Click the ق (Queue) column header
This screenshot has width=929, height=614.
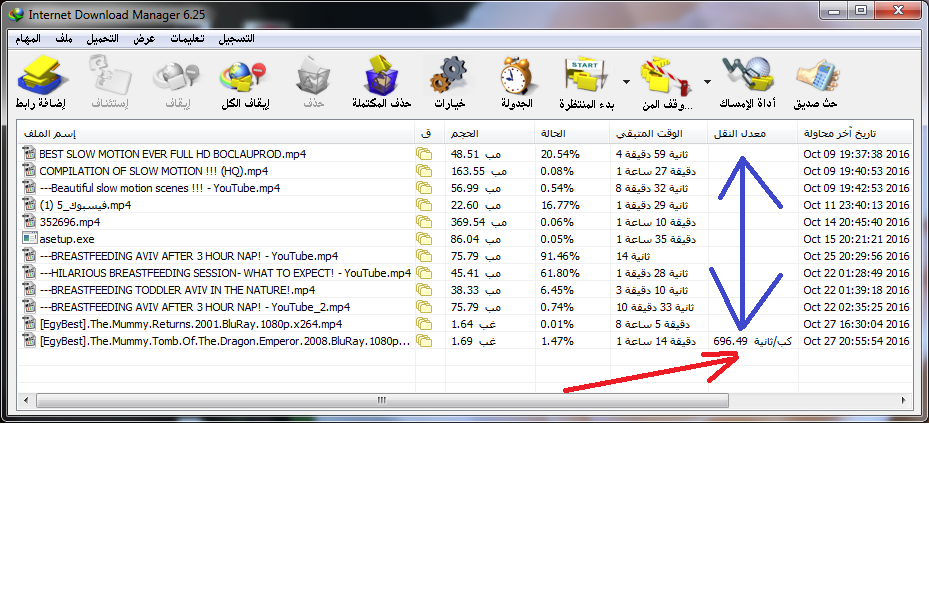[x=430, y=133]
